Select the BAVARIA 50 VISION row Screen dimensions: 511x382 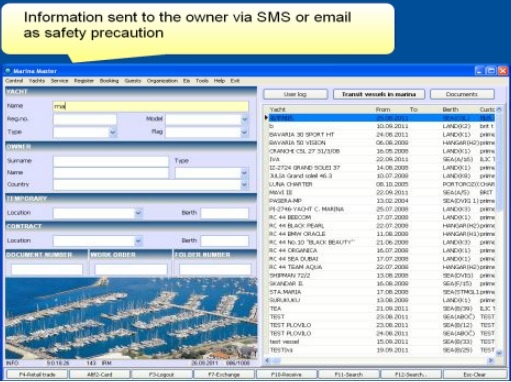(382, 143)
